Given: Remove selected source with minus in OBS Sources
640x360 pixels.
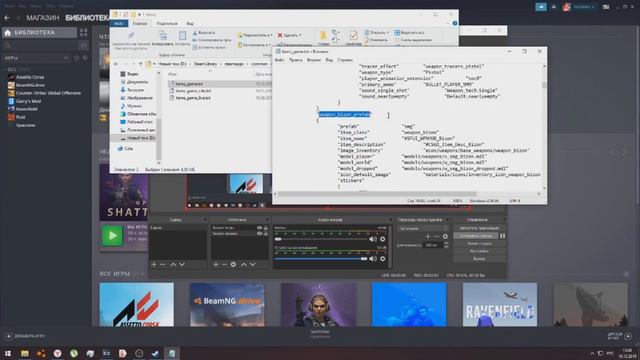Looking at the screenshot, I should 224,264.
